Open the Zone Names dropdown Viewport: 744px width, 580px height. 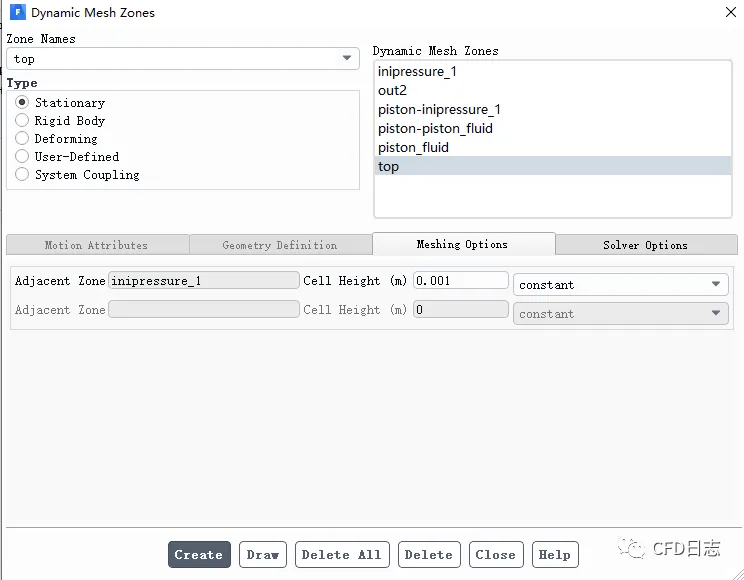pos(348,59)
